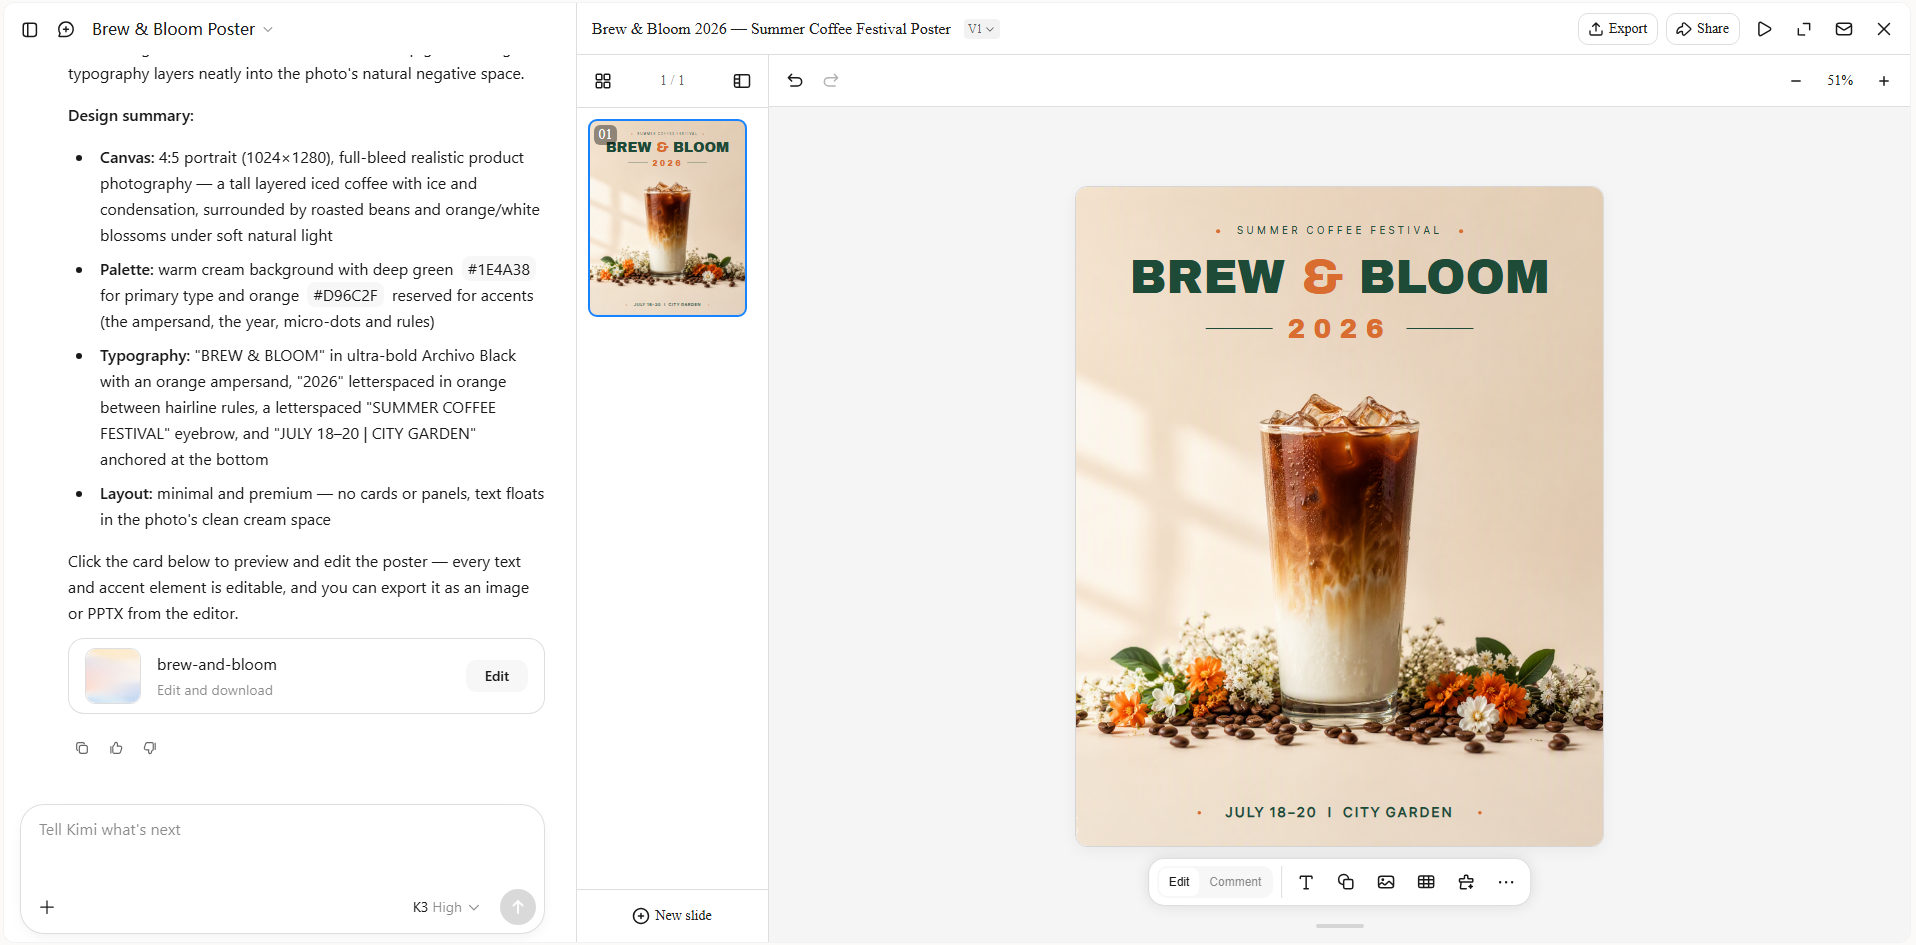Select the 2026 year text on poster
The height and width of the screenshot is (945, 1916).
1337,329
